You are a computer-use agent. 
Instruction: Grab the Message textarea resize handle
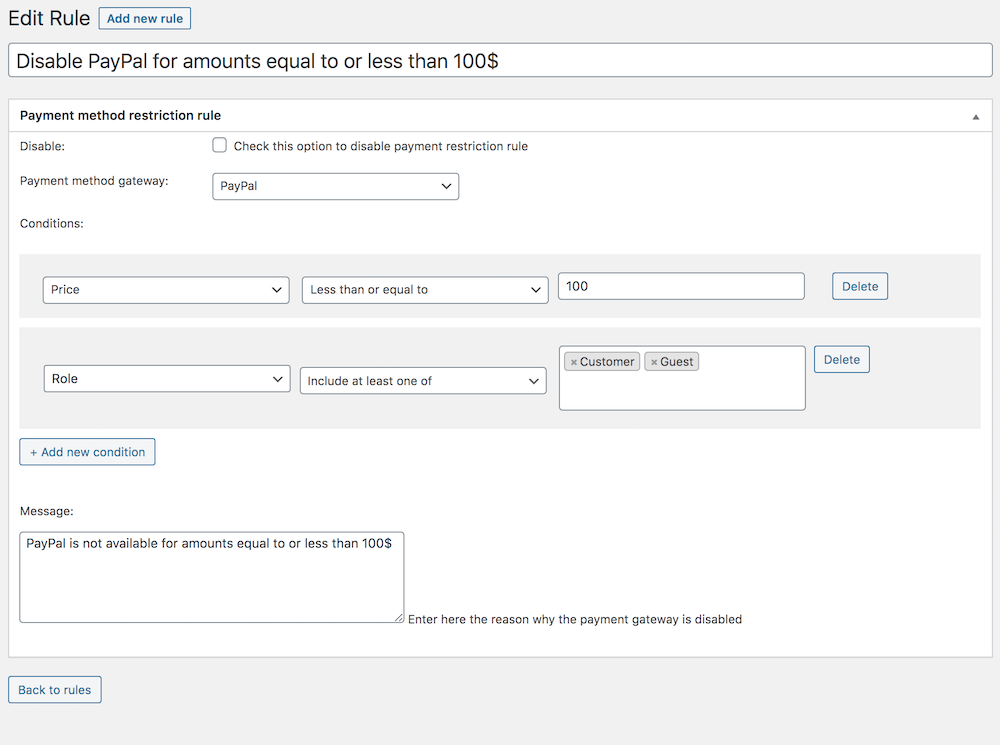(399, 618)
